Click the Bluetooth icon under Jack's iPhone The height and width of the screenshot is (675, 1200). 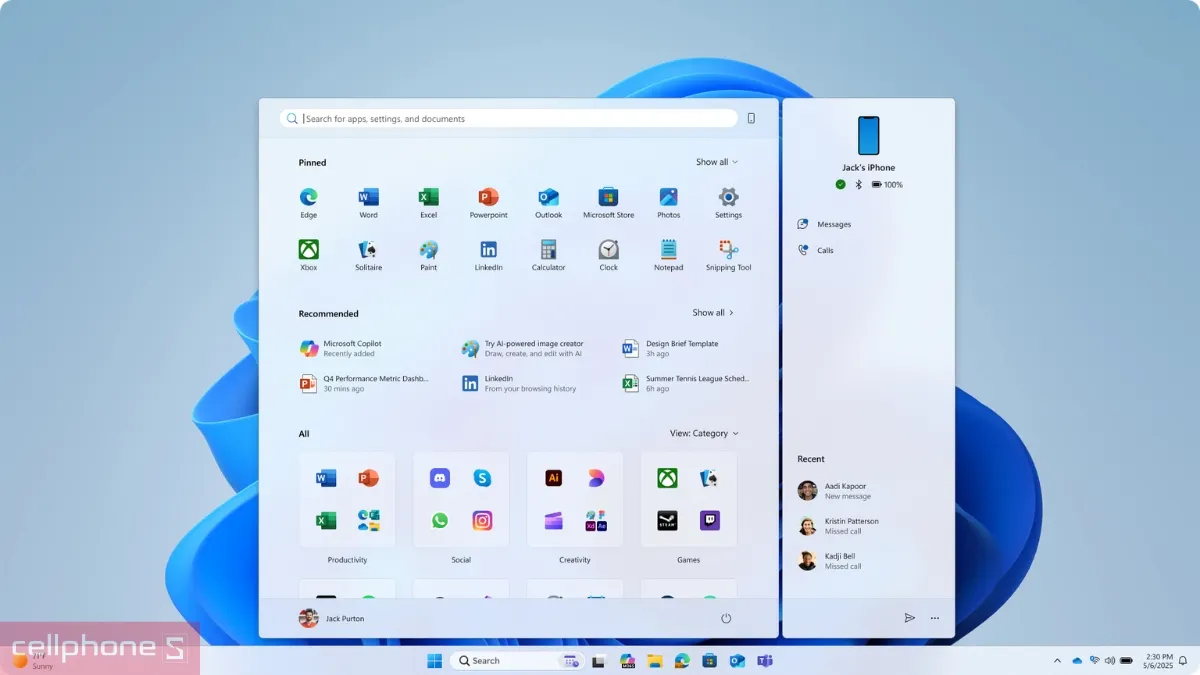click(858, 185)
